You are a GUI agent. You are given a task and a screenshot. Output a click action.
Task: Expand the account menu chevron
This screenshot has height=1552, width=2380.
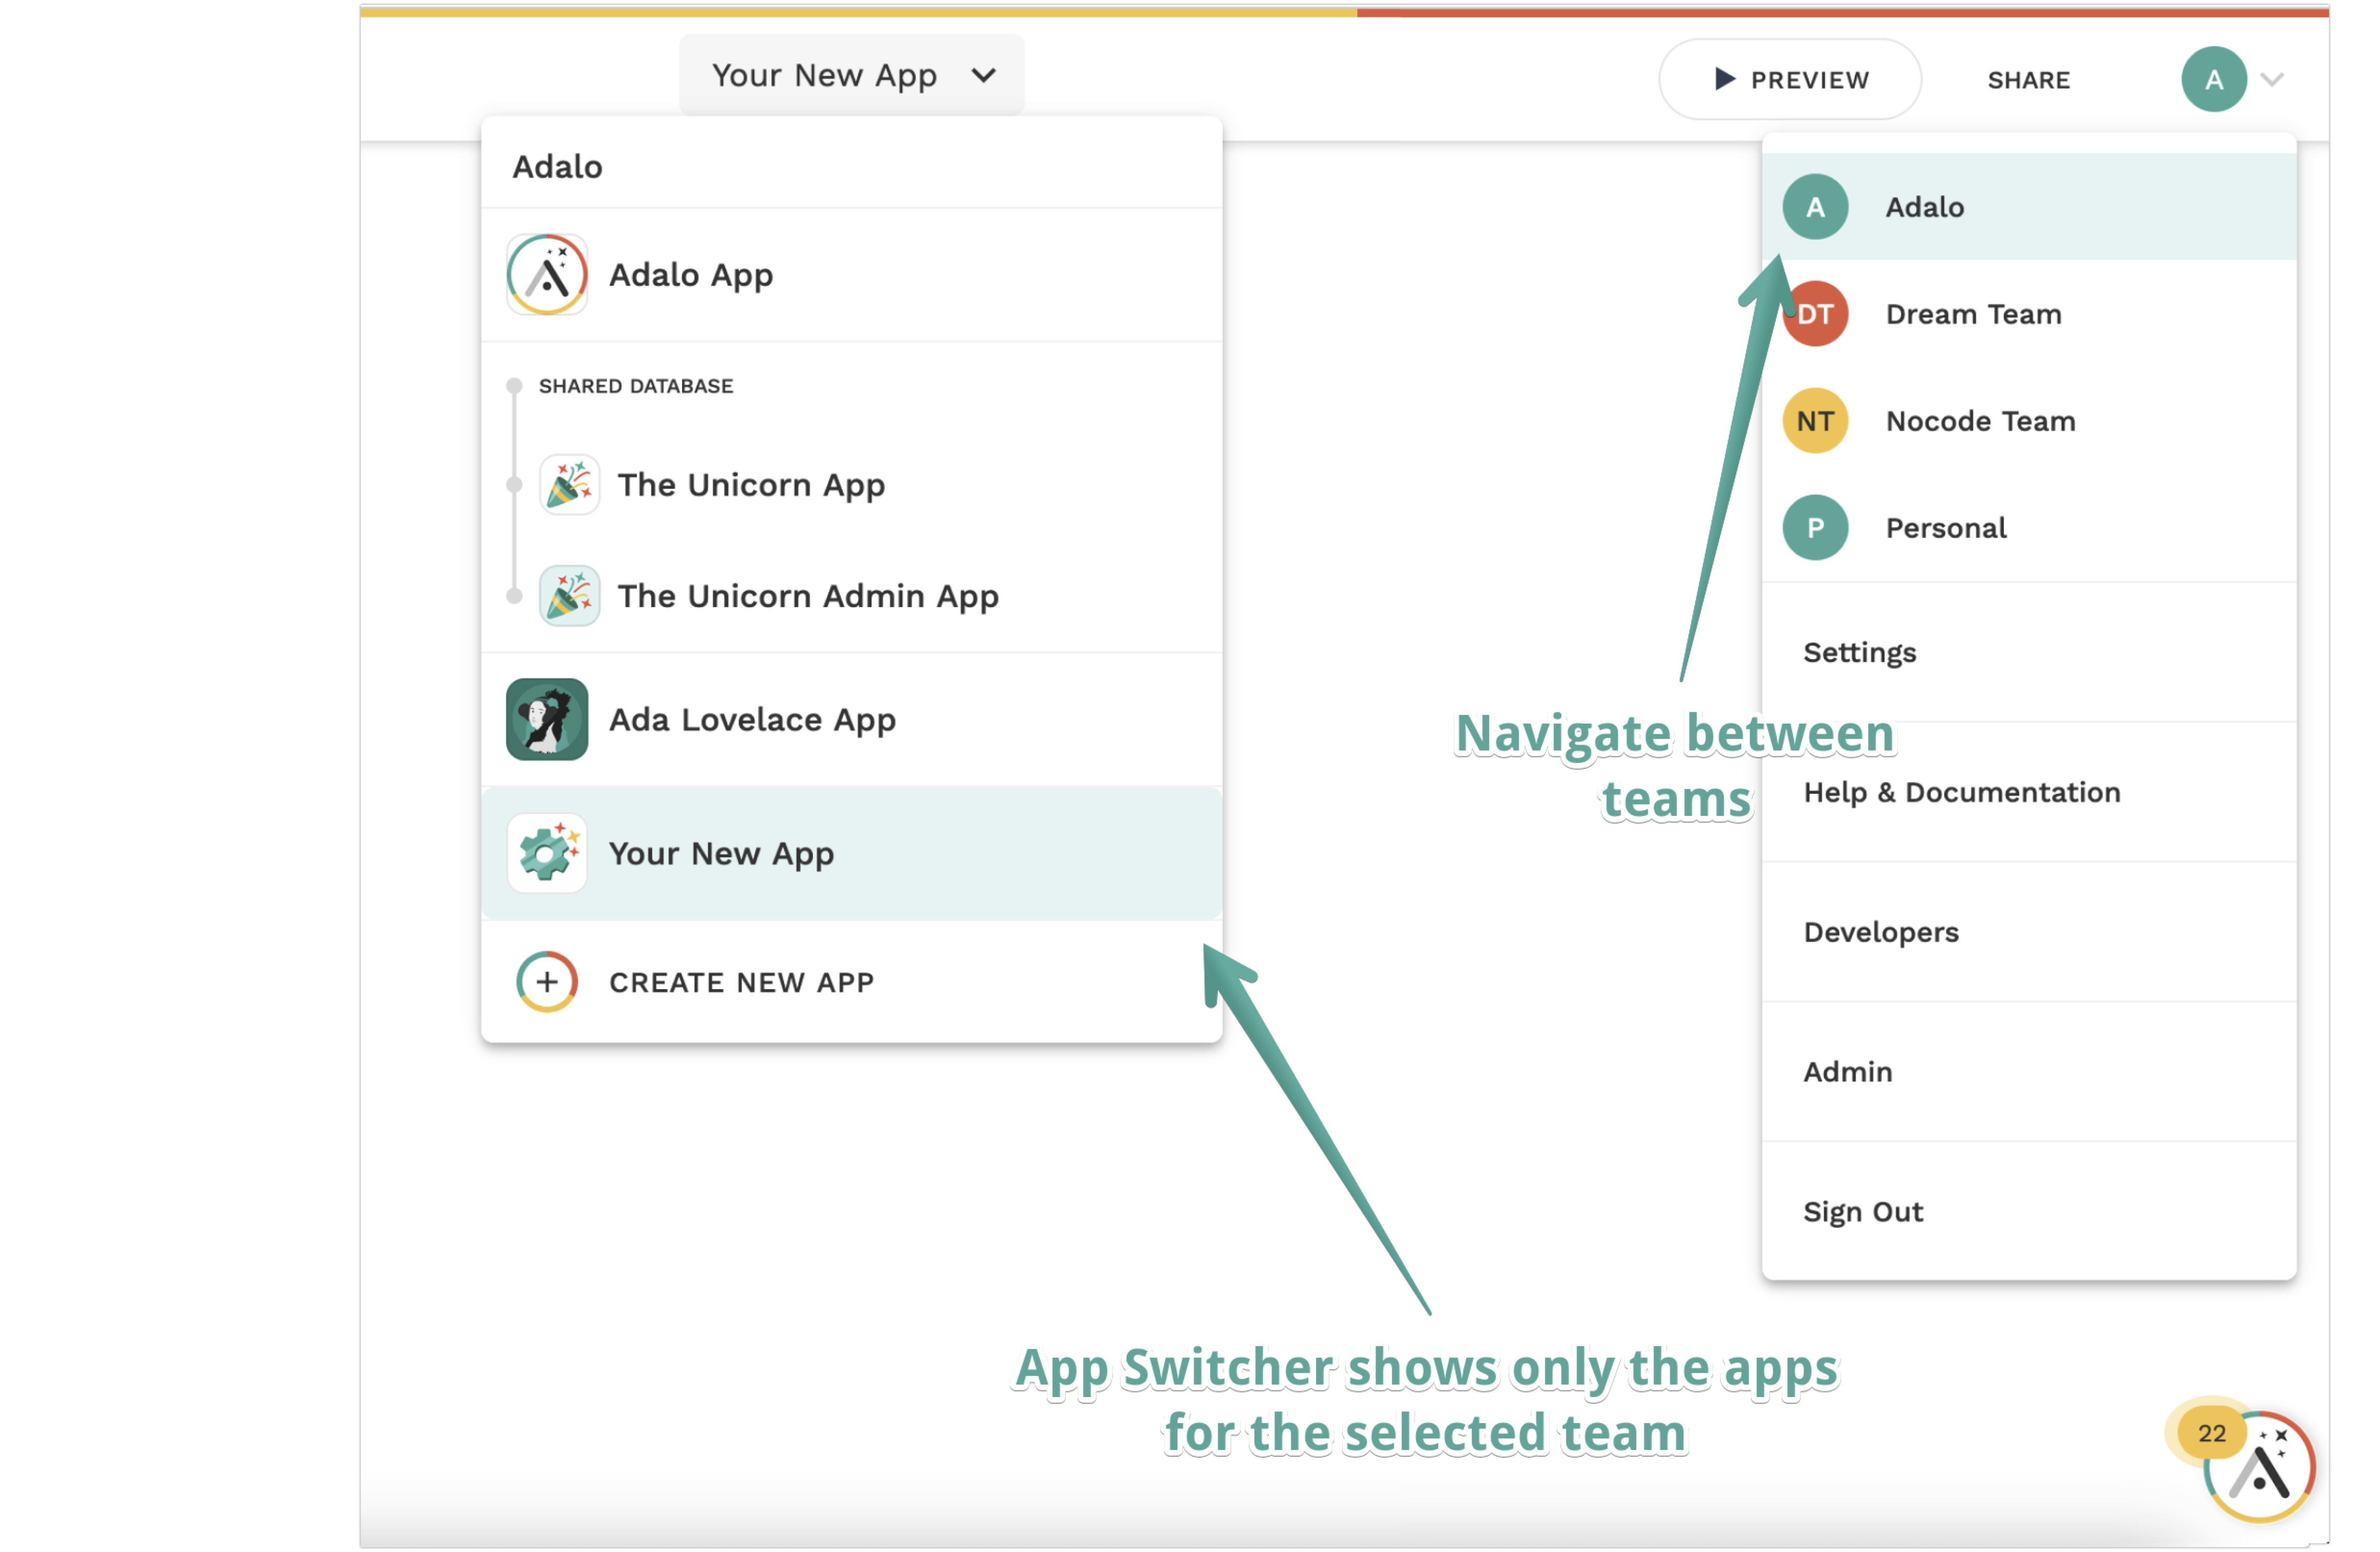pyautogui.click(x=2272, y=80)
